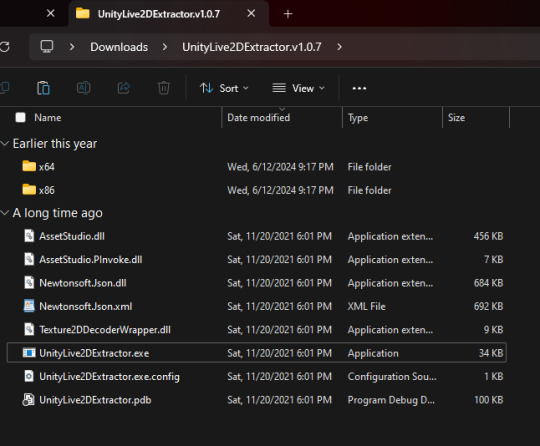Click the x86 folder name
The width and height of the screenshot is (540, 446).
[x=46, y=190]
